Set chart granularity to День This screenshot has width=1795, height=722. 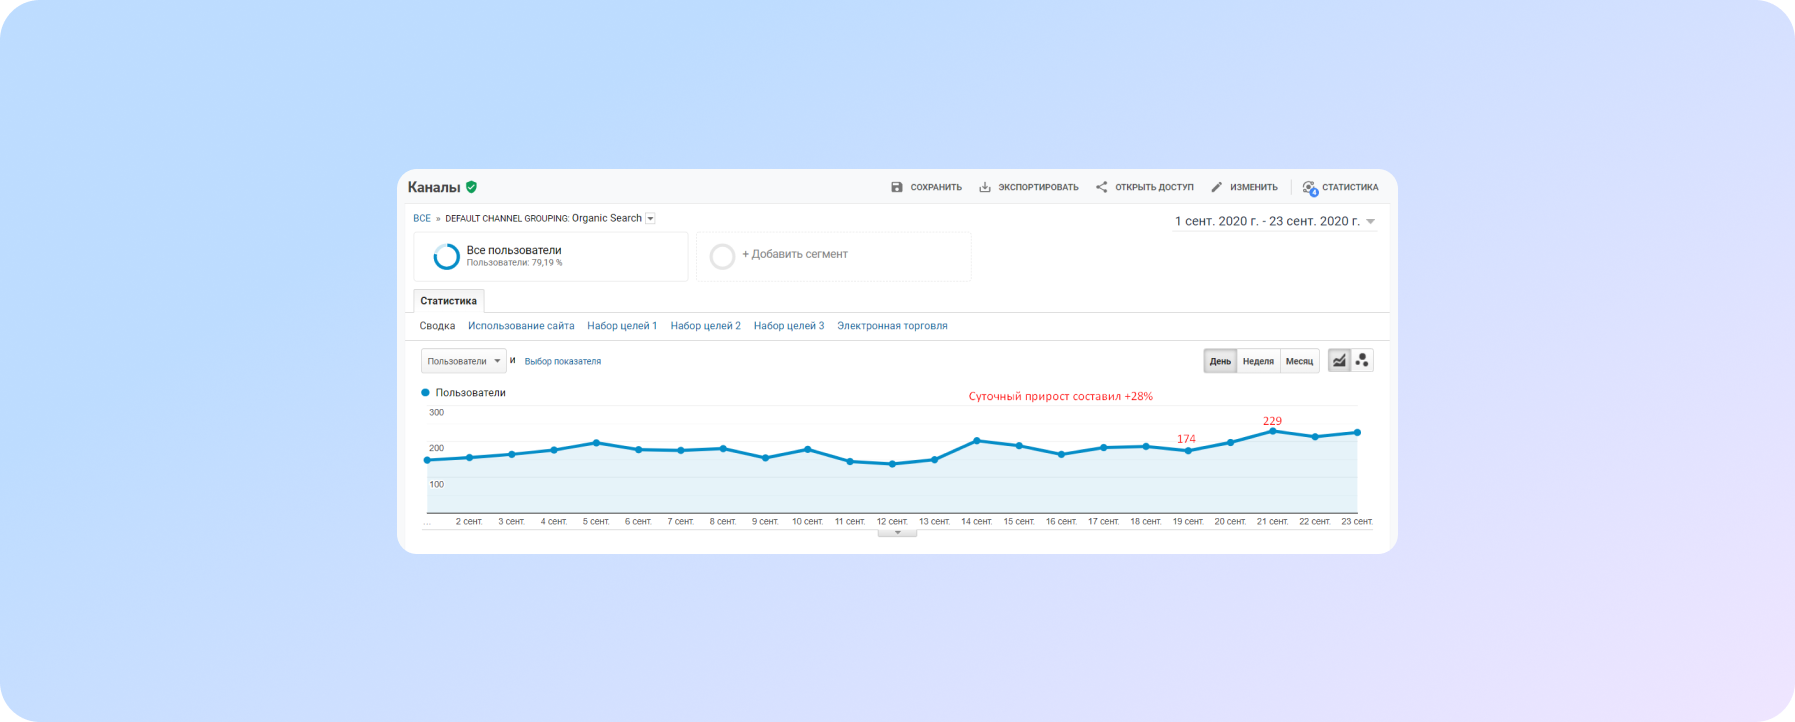1220,361
